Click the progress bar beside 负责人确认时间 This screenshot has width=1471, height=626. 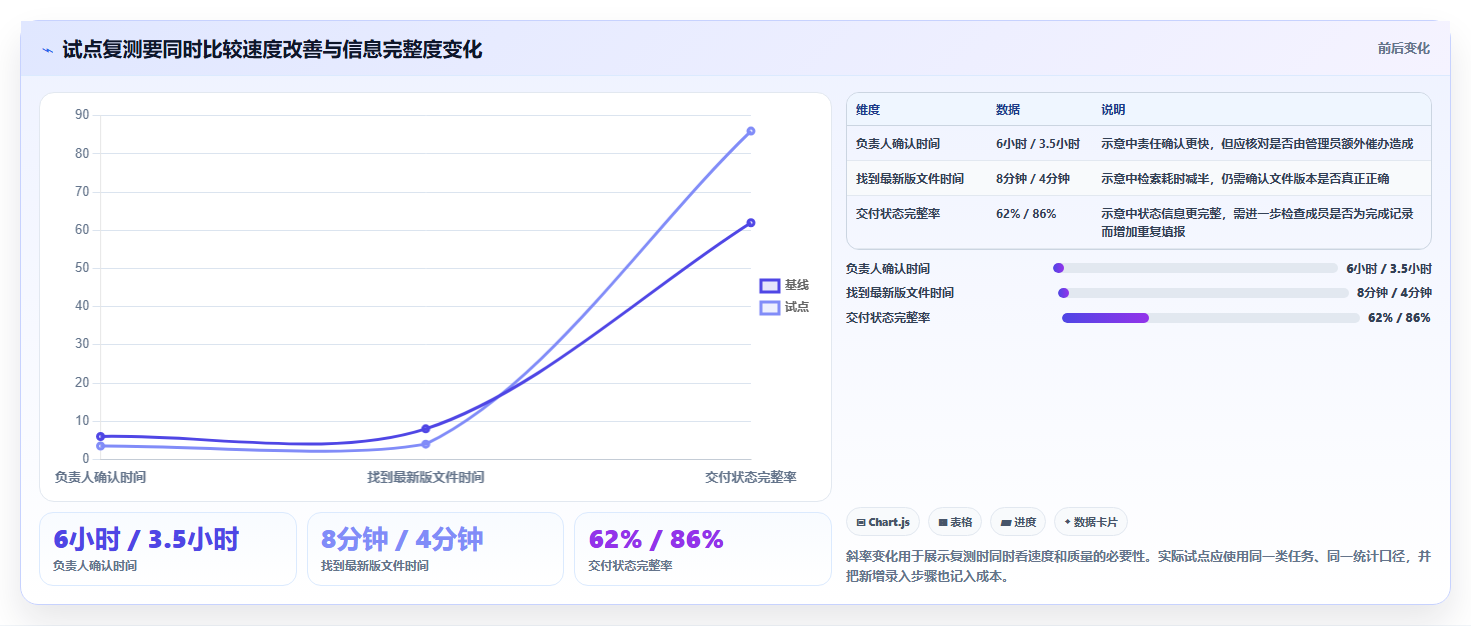[x=1195, y=268]
